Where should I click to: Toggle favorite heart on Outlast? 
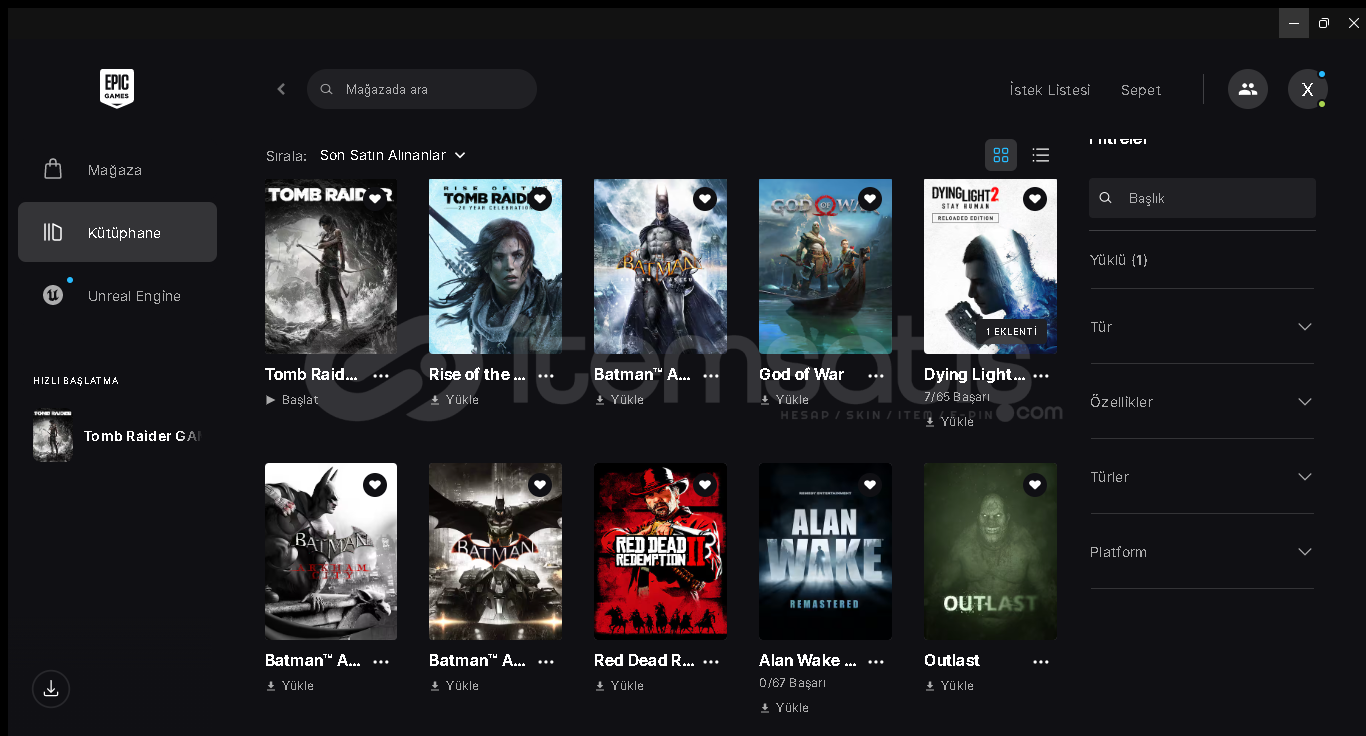click(1035, 485)
